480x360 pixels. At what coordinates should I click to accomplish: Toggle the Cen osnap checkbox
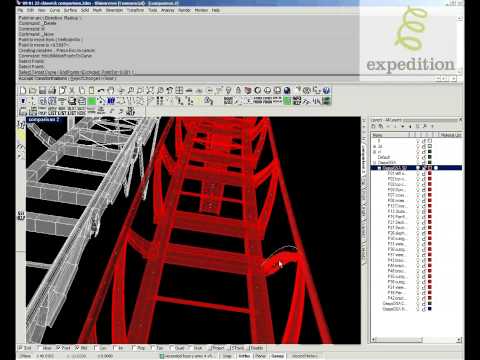(x=96, y=348)
